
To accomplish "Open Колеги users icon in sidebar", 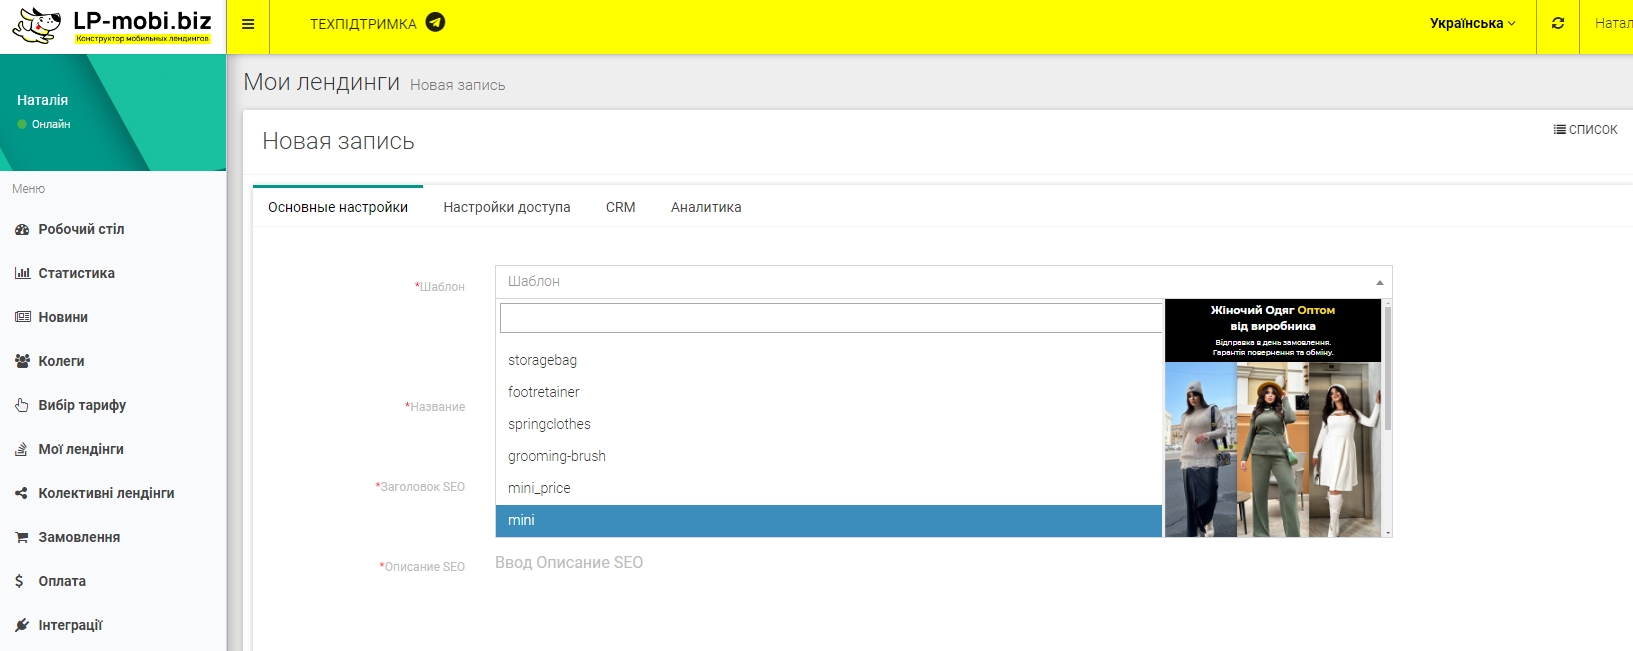I will tap(22, 361).
